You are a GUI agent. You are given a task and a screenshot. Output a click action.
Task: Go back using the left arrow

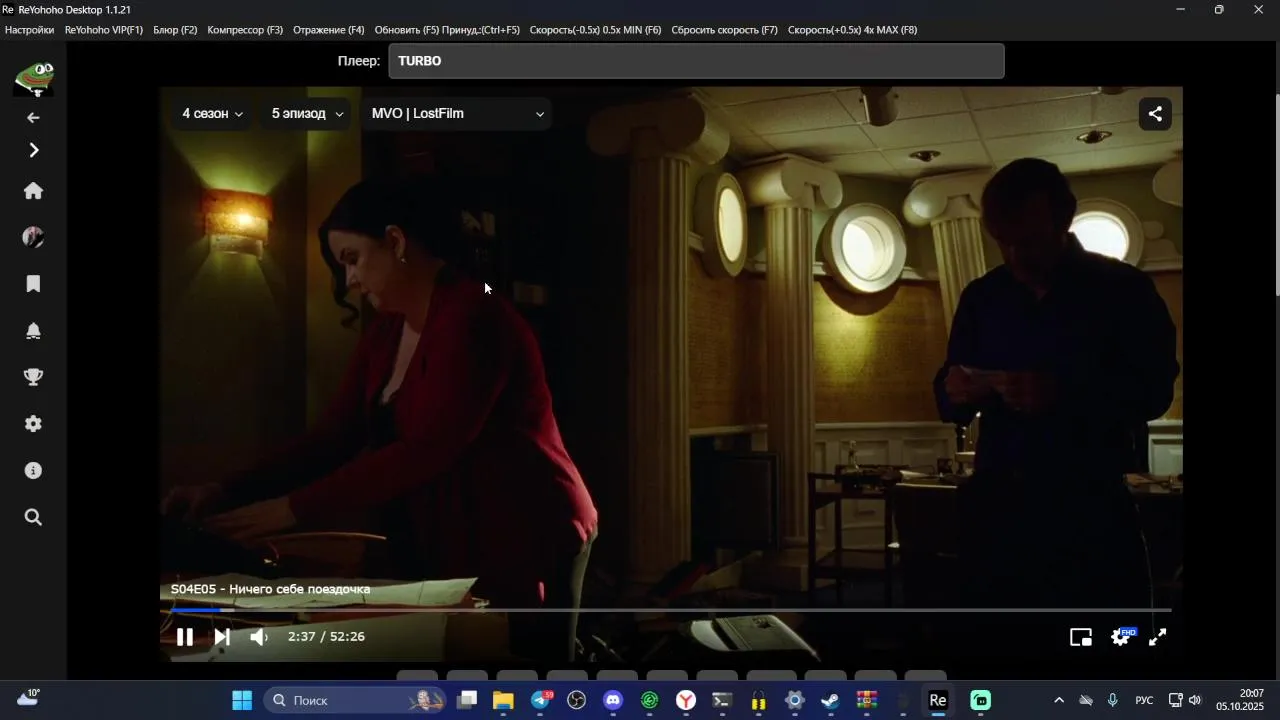pyautogui.click(x=33, y=118)
